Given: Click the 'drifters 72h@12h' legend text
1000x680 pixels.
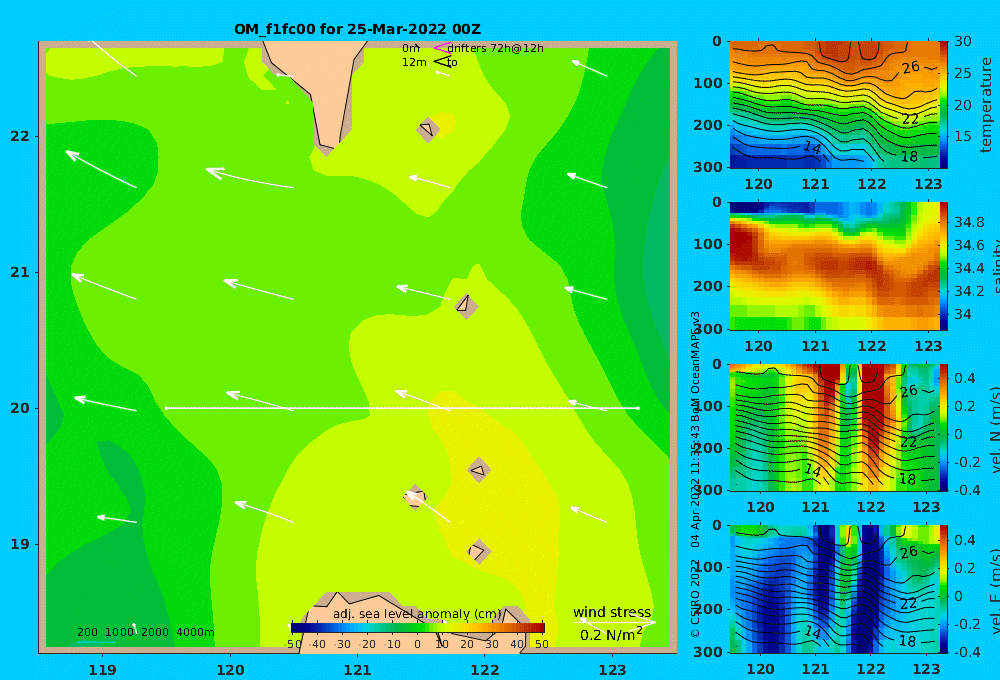Looking at the screenshot, I should click(496, 48).
